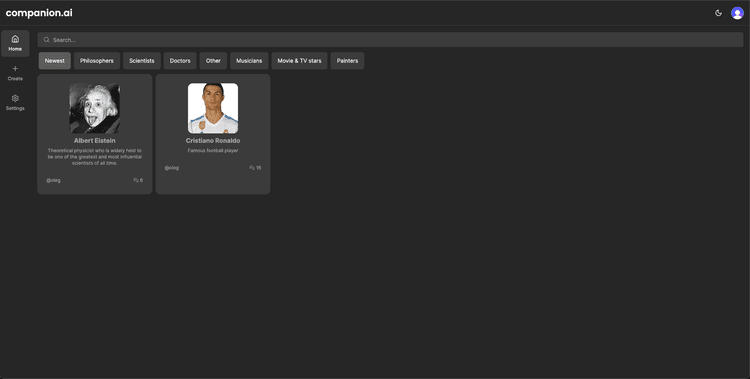Filter by Doctors category
The image size is (750, 379).
click(x=180, y=61)
